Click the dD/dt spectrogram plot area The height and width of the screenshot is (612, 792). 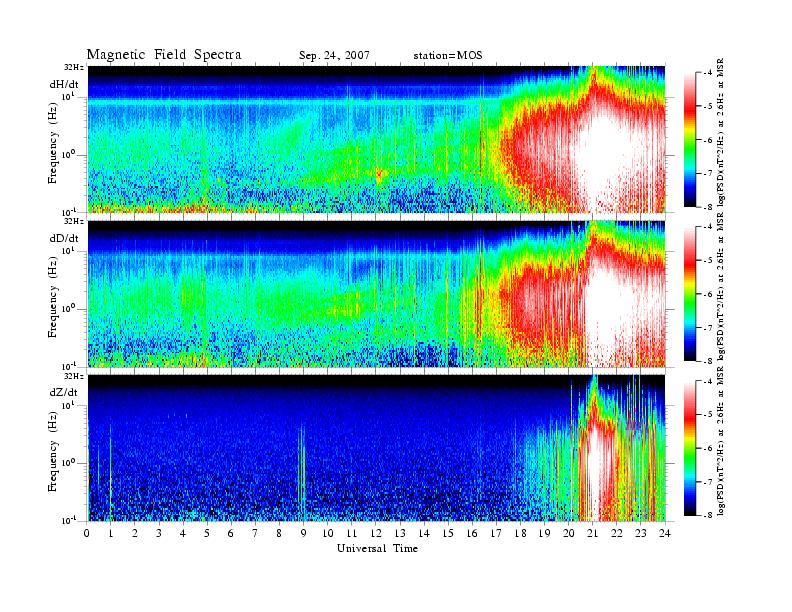376,293
